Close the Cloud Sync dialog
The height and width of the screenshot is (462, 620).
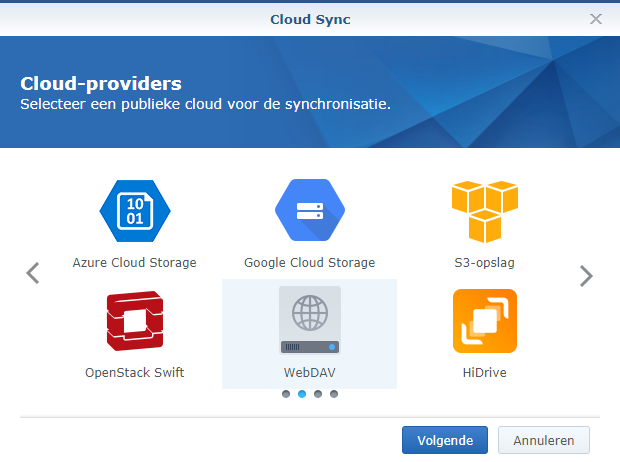596,19
